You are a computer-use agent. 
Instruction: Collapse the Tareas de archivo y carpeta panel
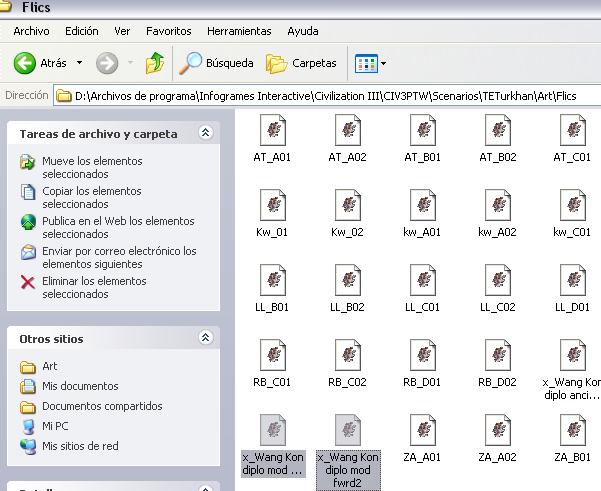coord(205,133)
